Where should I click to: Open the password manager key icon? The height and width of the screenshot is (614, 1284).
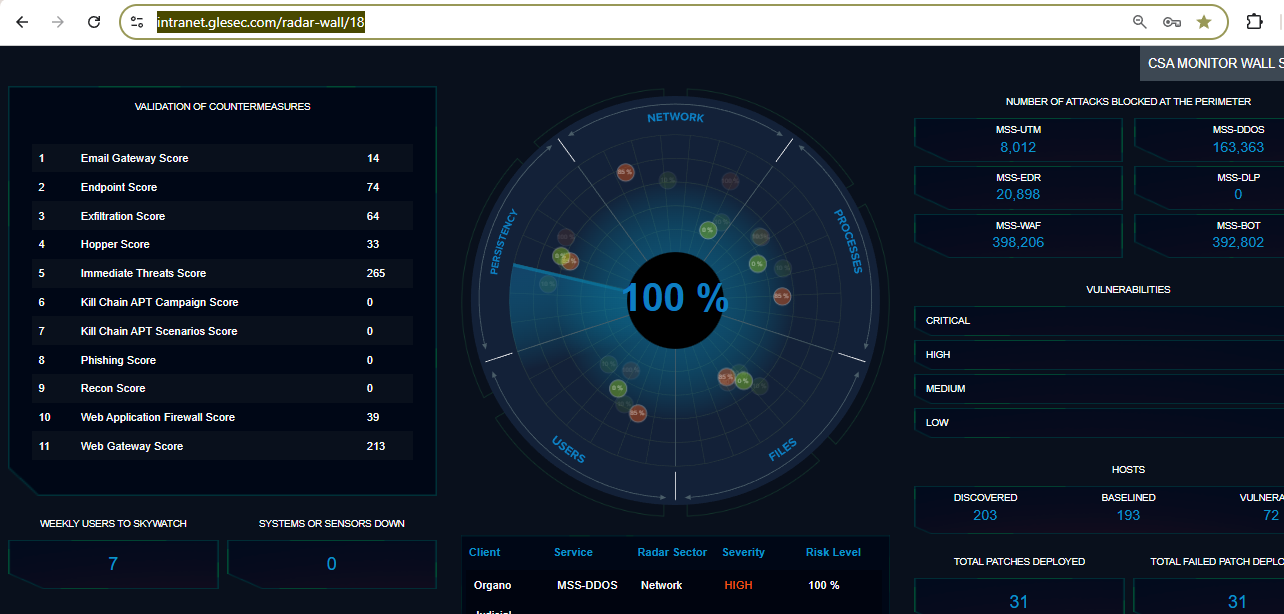[1172, 22]
